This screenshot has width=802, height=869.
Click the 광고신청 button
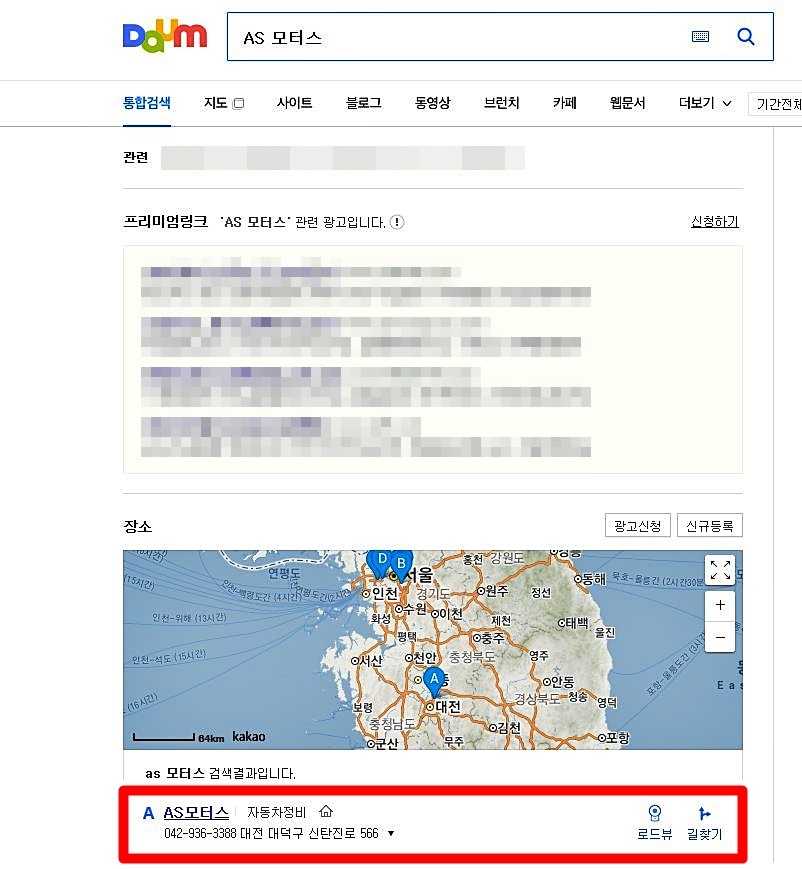click(637, 526)
